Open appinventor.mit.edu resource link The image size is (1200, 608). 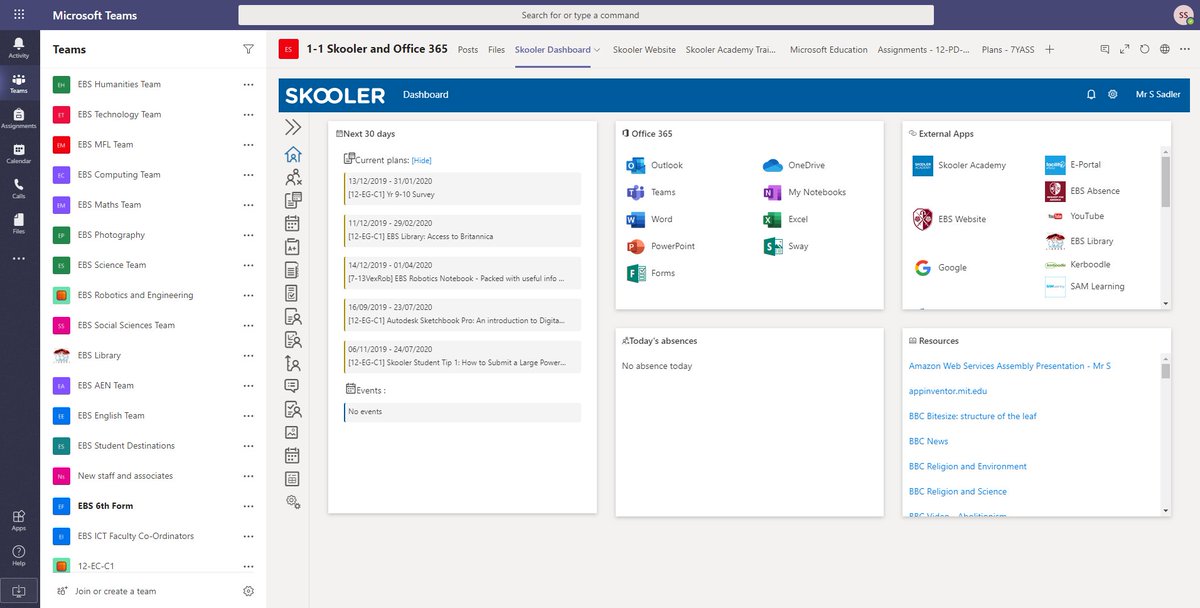[x=948, y=391]
